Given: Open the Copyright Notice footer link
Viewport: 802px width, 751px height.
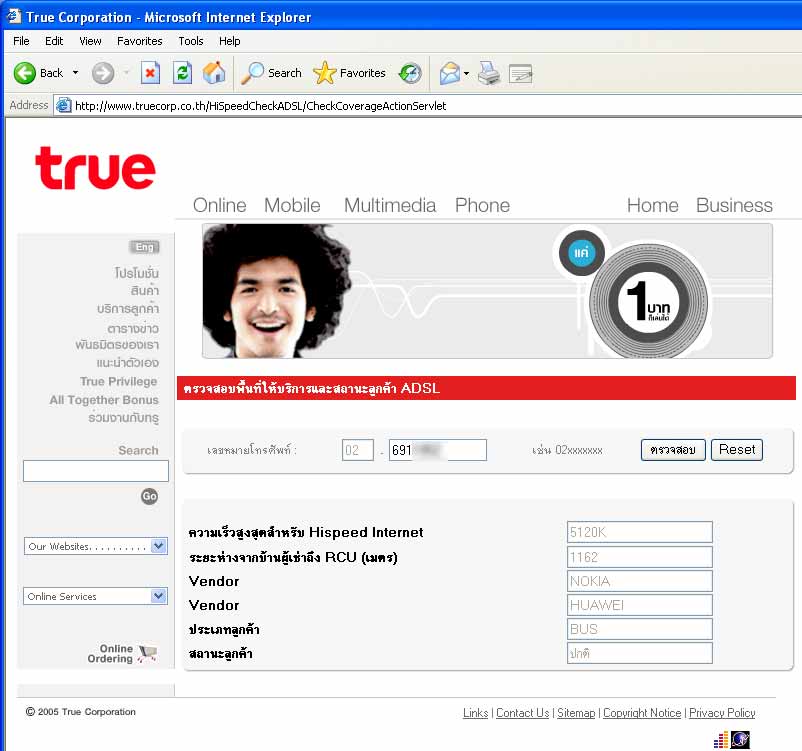Looking at the screenshot, I should (x=642, y=713).
